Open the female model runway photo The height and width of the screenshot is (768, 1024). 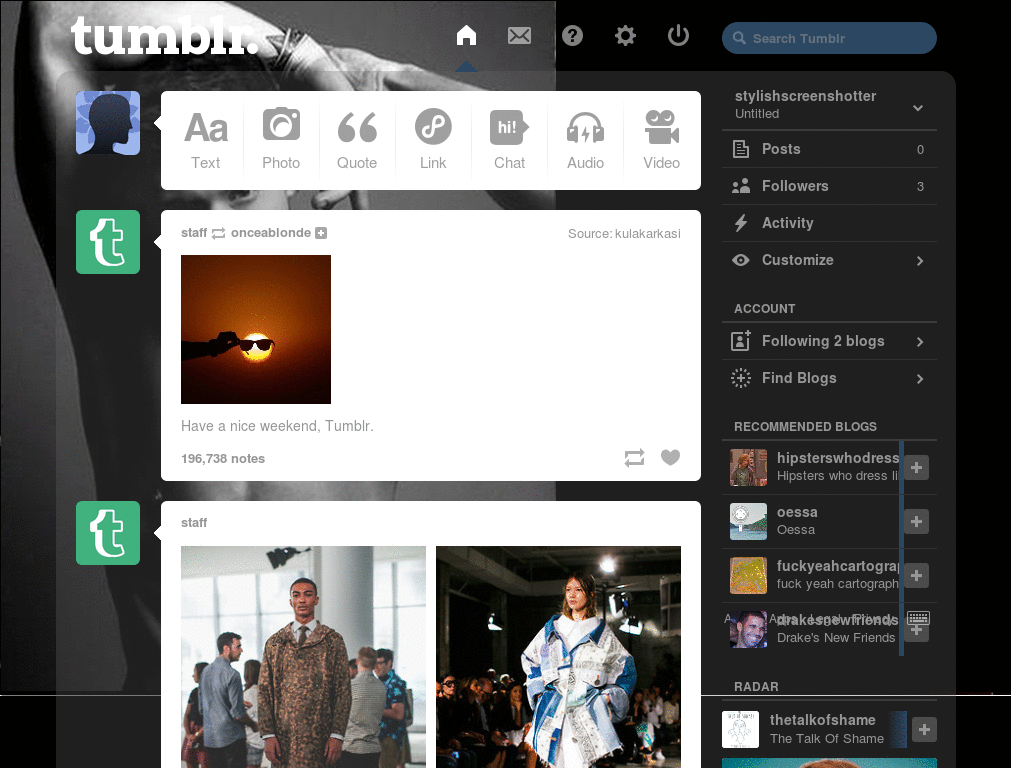(558, 657)
